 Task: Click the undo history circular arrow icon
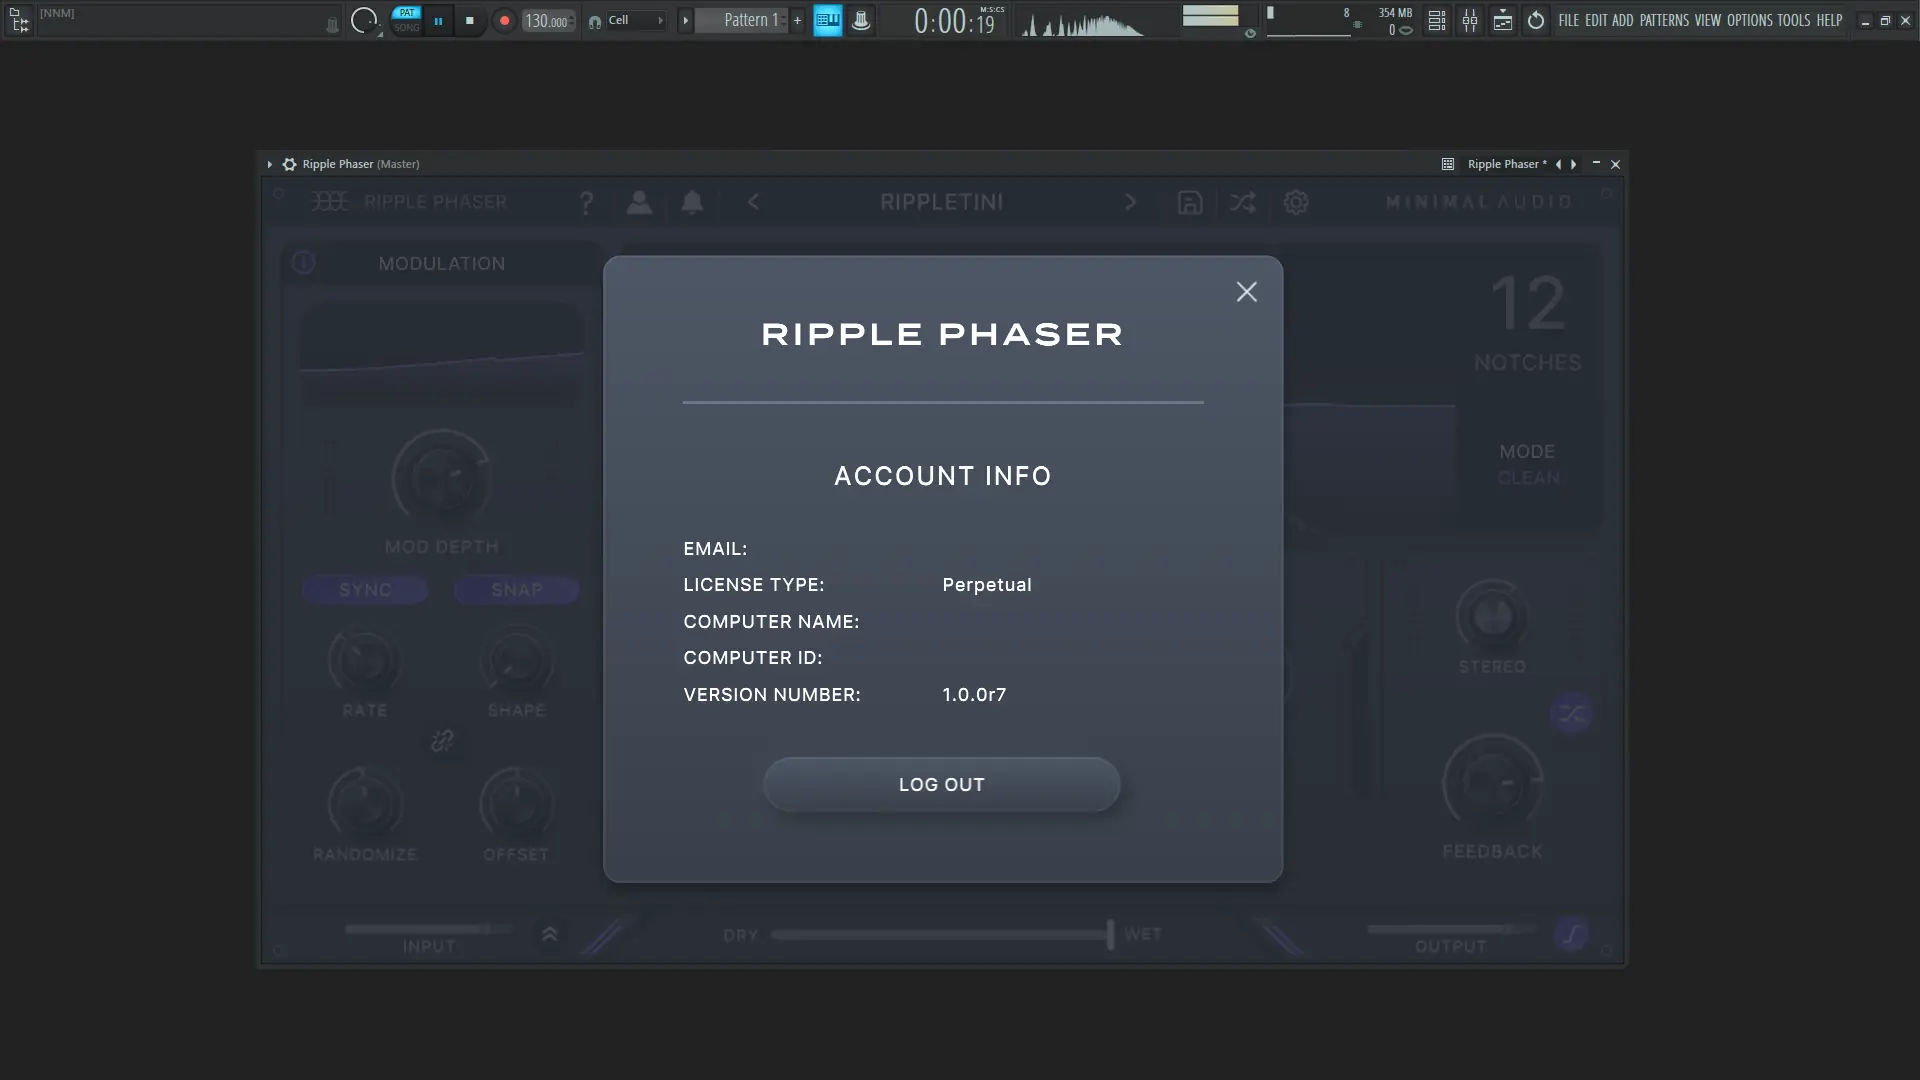[1536, 20]
